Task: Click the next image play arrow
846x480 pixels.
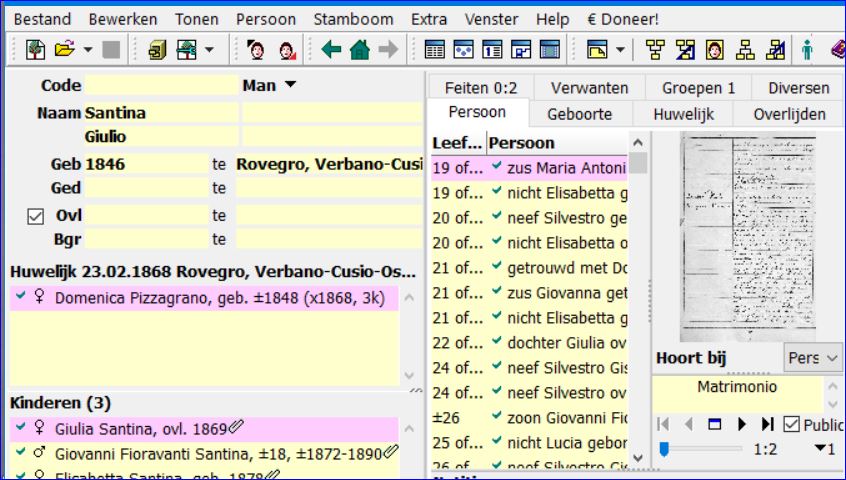Action: pyautogui.click(x=742, y=424)
